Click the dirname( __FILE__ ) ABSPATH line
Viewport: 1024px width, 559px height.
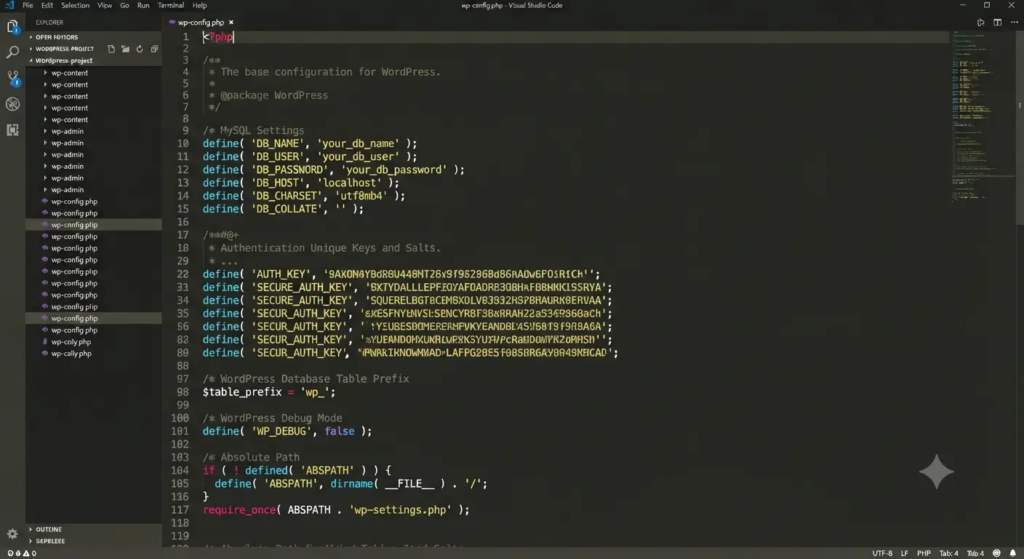point(351,483)
